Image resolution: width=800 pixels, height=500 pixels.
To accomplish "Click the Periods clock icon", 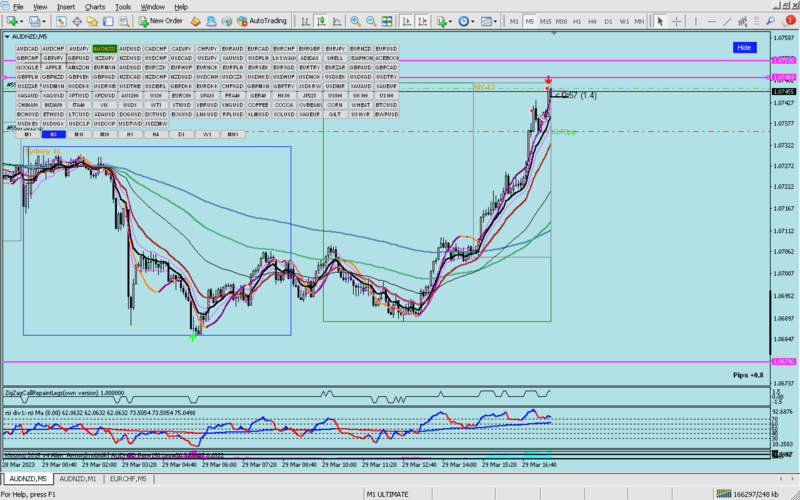I will (463, 21).
